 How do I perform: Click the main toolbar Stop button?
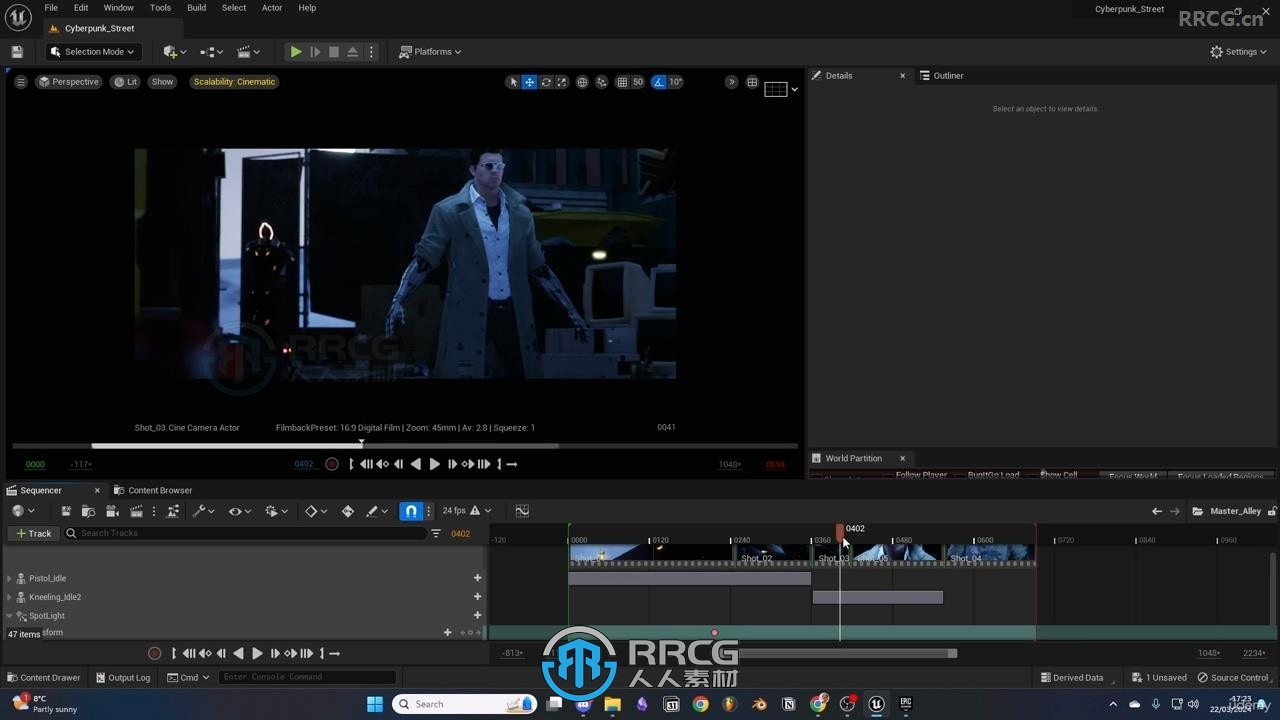point(334,52)
